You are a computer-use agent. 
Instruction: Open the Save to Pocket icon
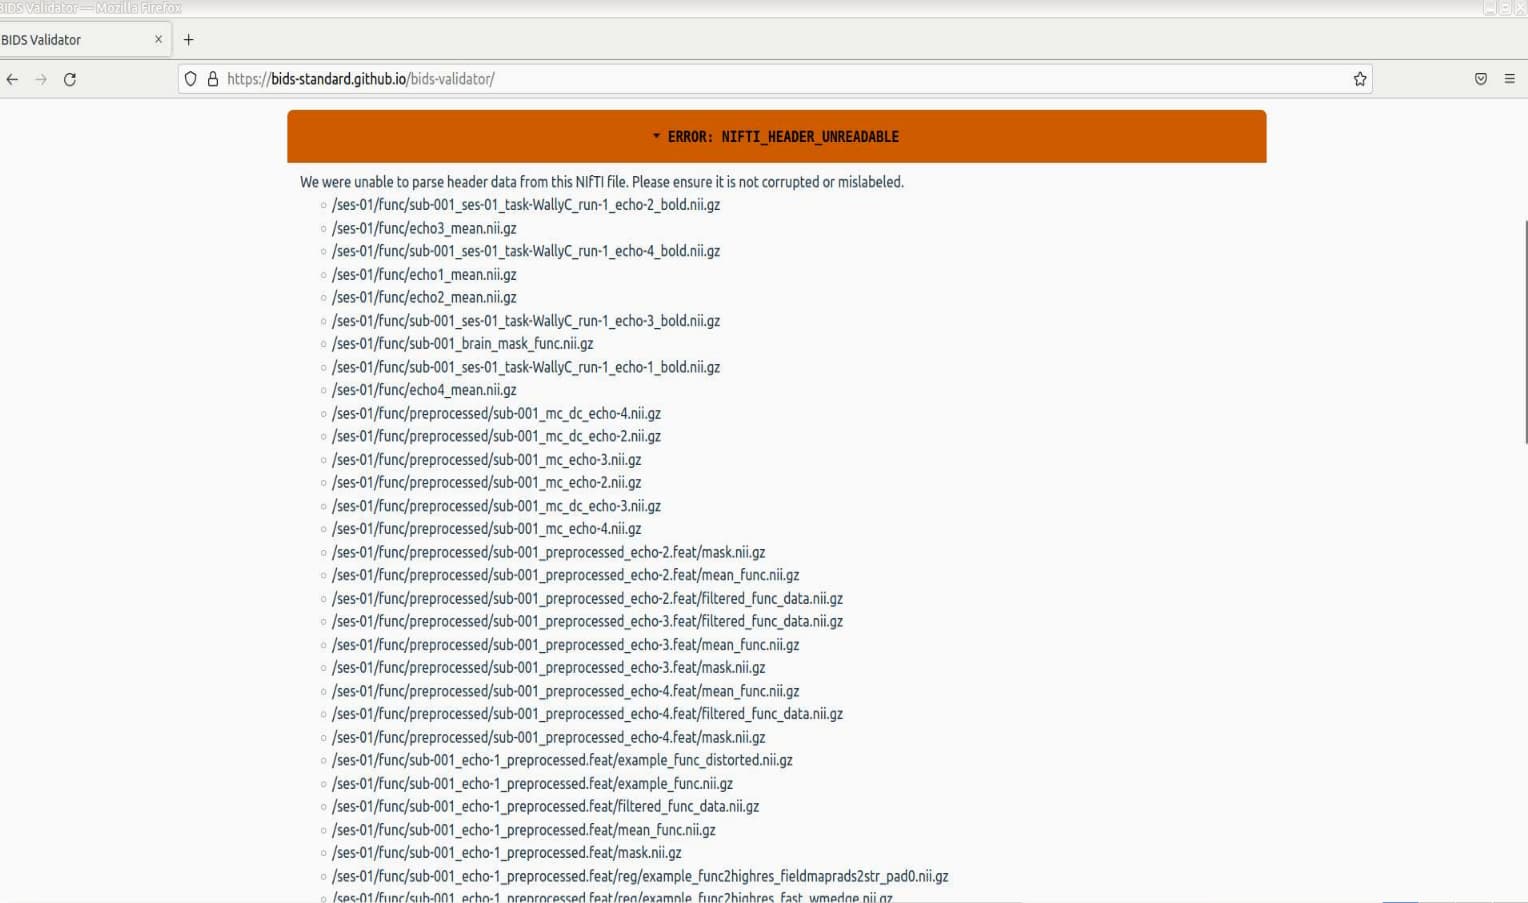[x=1480, y=79]
